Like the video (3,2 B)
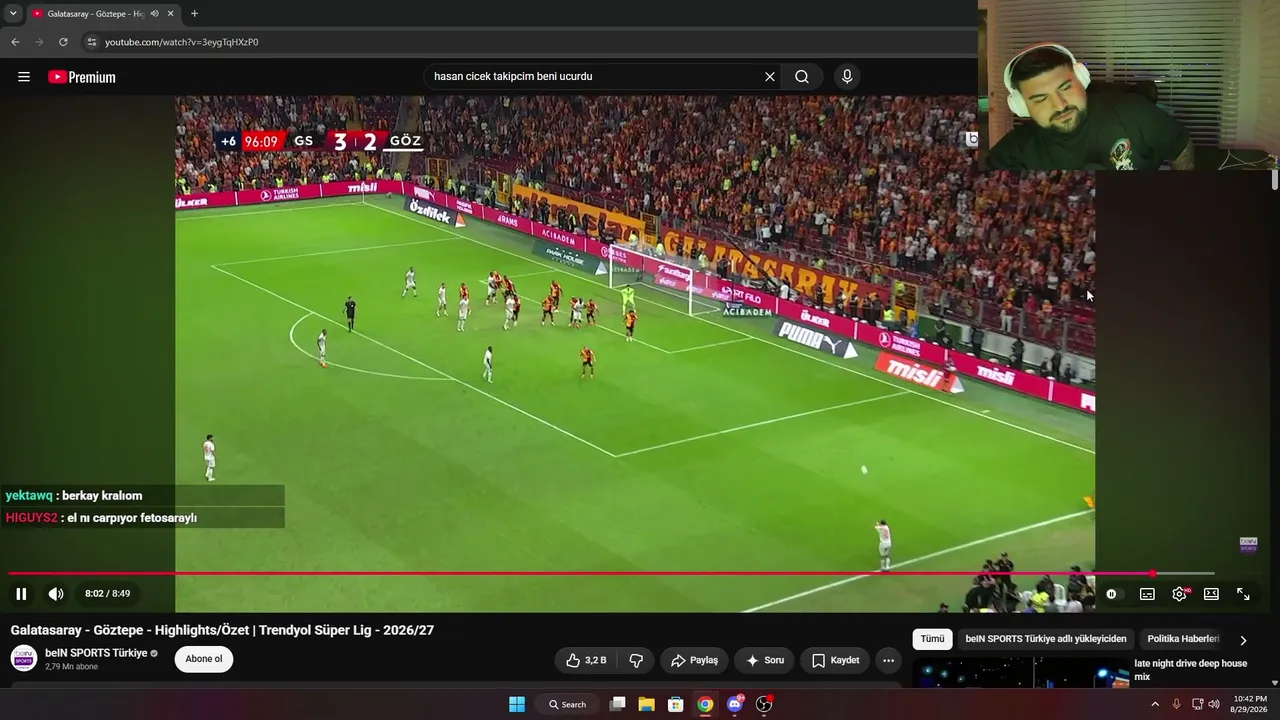This screenshot has height=720, width=1280. [x=586, y=660]
